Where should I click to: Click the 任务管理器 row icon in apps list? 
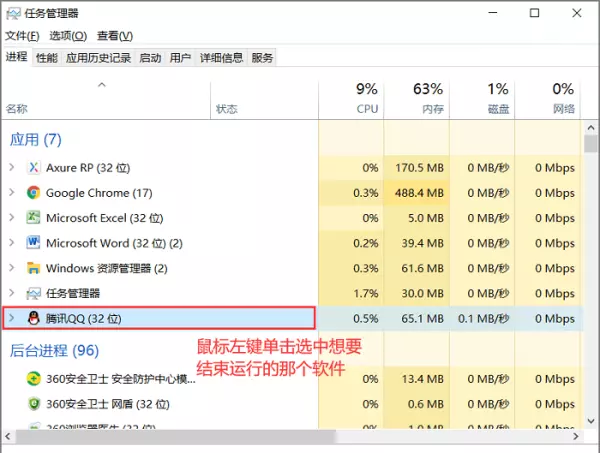tap(34, 293)
